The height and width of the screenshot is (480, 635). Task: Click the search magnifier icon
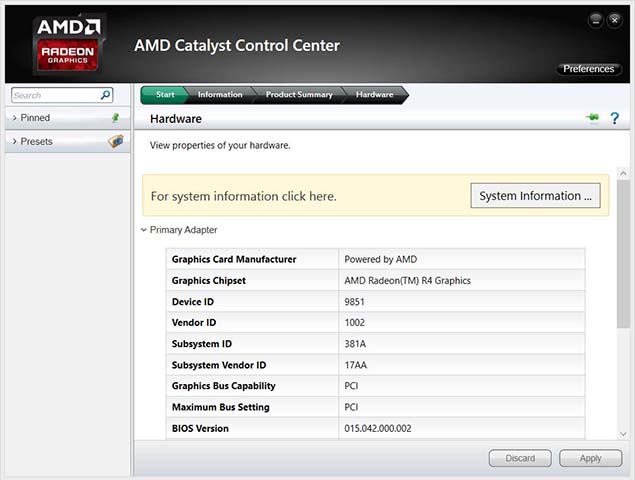click(105, 95)
